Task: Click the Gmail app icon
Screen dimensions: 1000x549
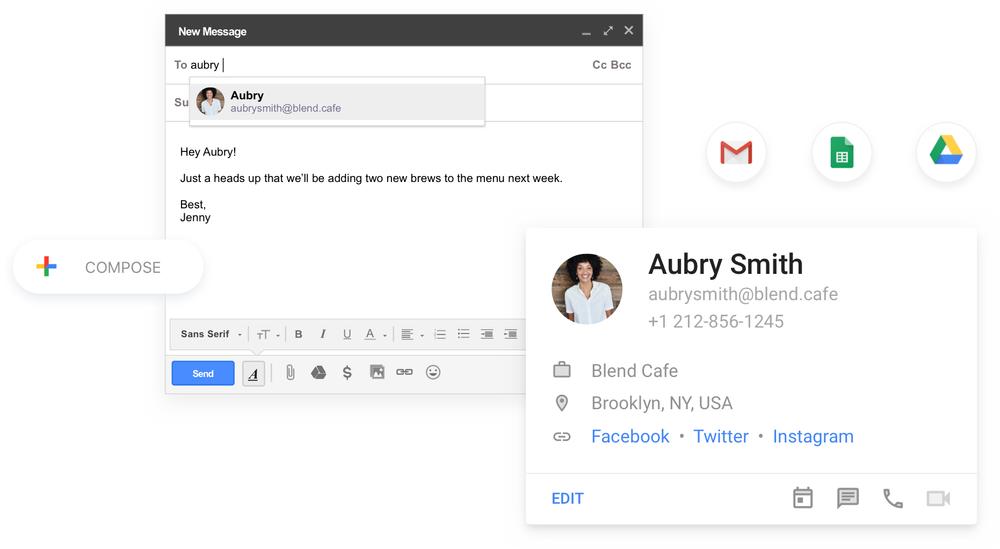Action: 736,152
